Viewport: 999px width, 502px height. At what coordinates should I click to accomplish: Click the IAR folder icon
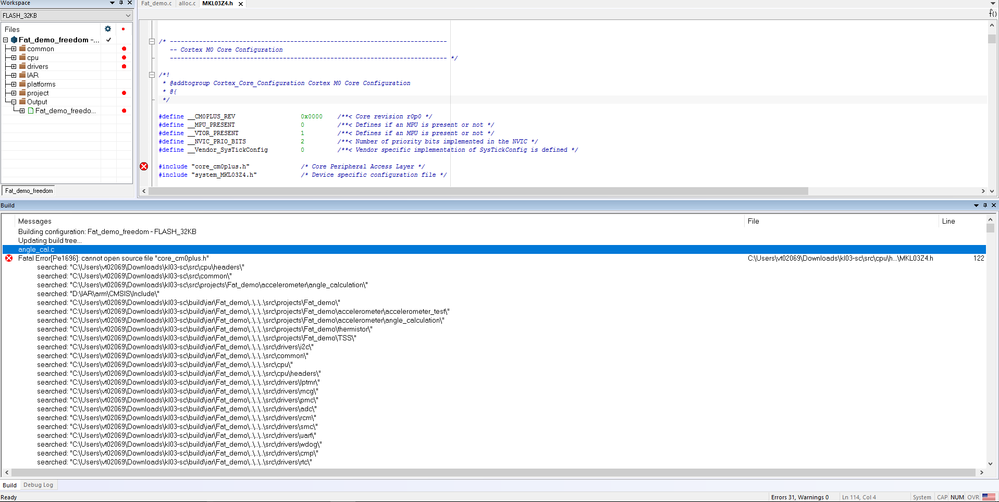coord(22,75)
